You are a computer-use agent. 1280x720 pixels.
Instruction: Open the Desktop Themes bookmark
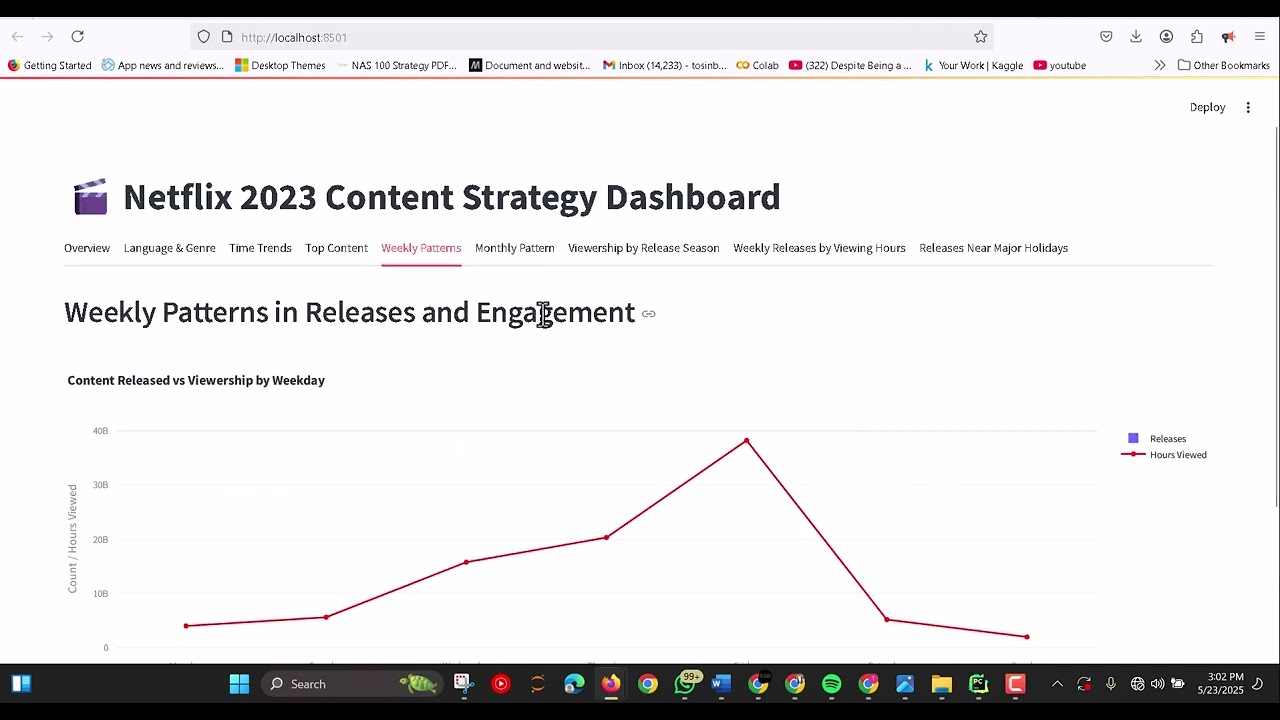[280, 65]
